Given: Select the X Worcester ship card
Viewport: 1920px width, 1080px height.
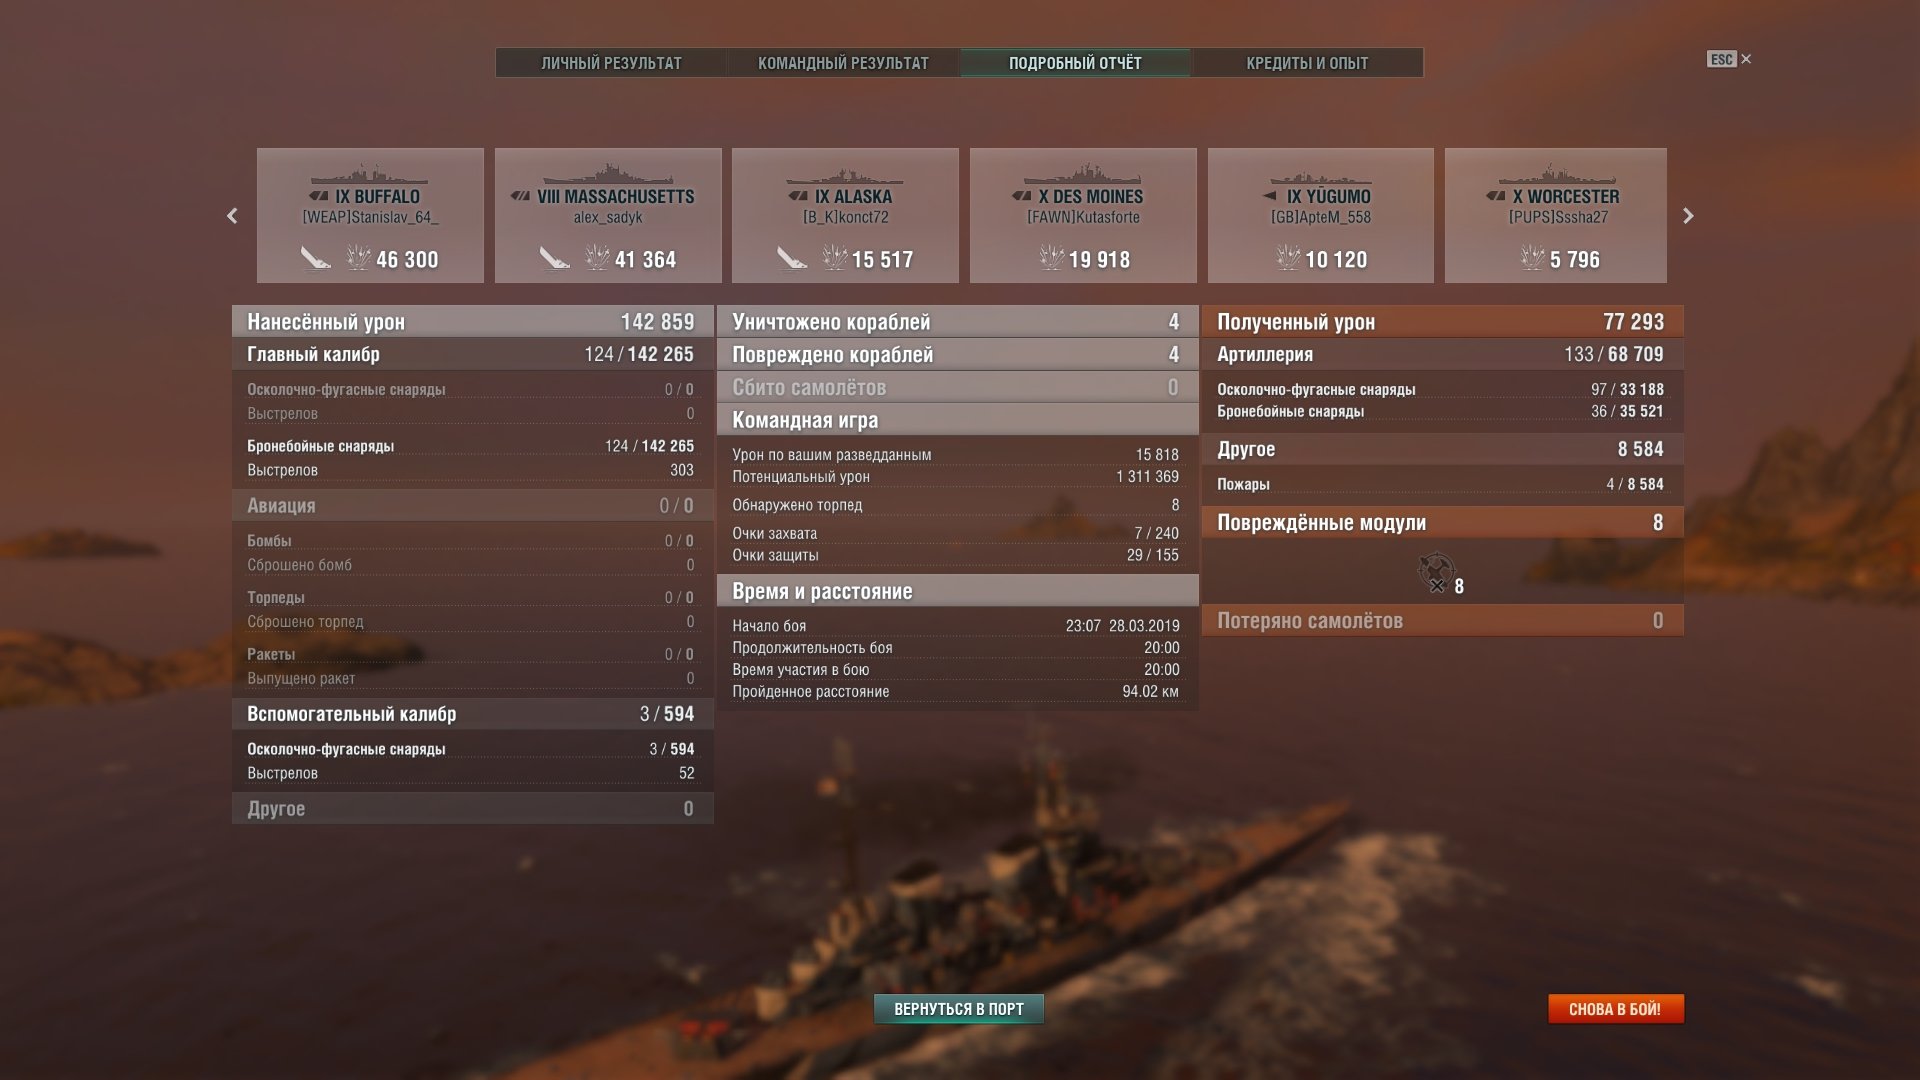Looking at the screenshot, I should point(1556,215).
